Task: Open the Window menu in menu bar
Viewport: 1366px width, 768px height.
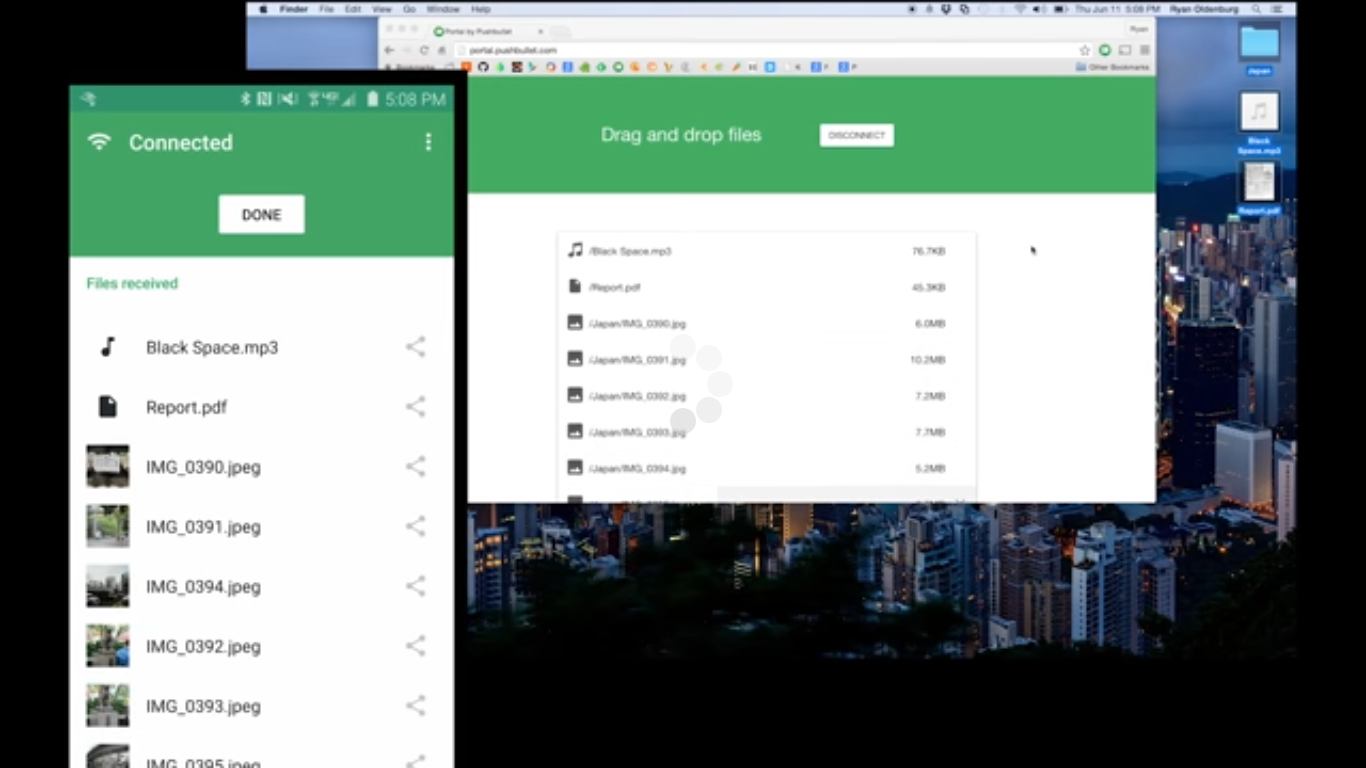Action: (443, 9)
